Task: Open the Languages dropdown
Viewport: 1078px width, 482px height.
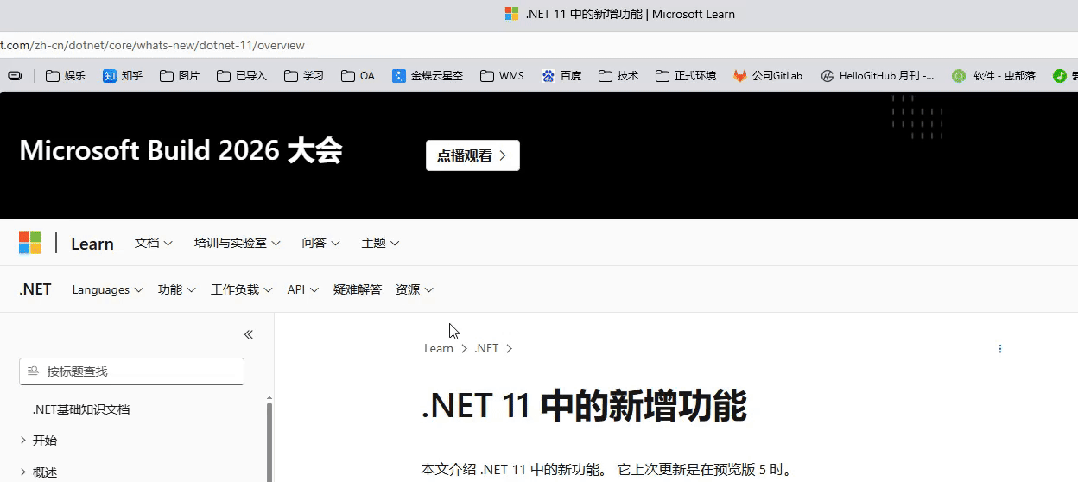Action: 107,289
